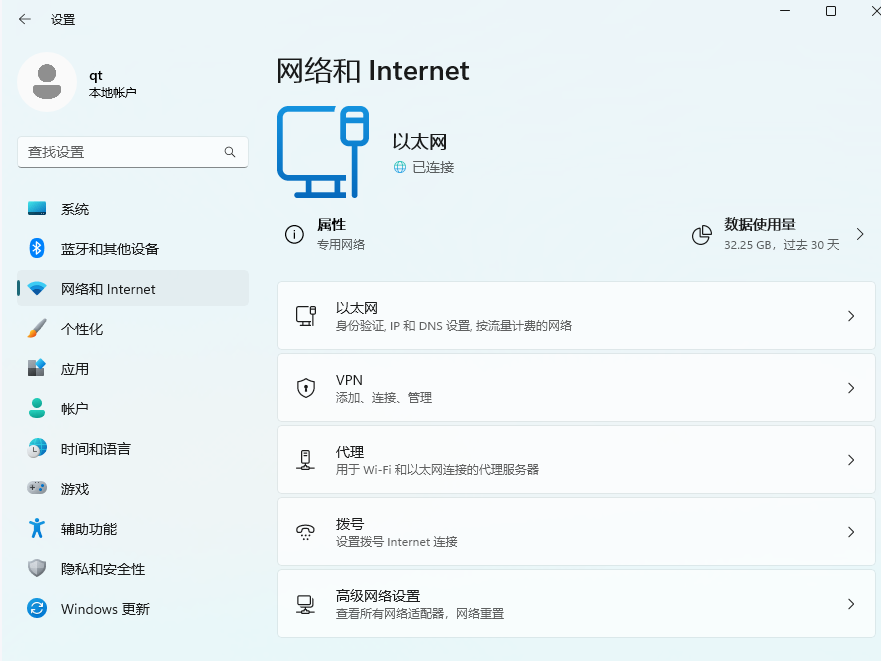Viewport: 881px width, 661px height.
Task: Click the accessibility figure icon for 辅助功能
Action: [x=37, y=528]
